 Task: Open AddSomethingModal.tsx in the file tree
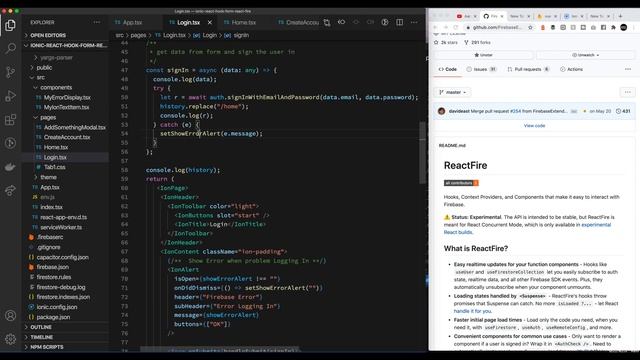[x=75, y=127]
